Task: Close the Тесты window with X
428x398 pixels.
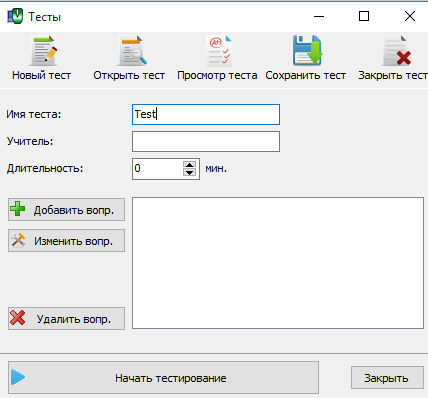Action: [410, 16]
